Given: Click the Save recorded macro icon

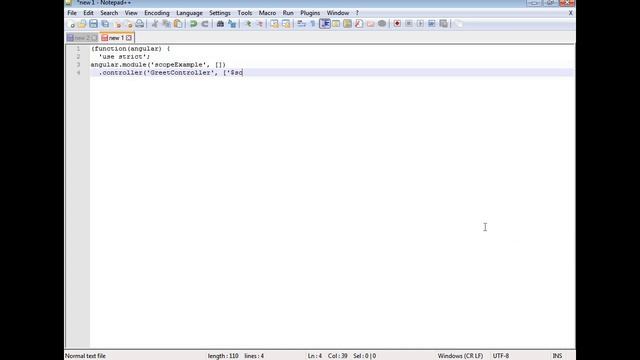Looking at the screenshot, I should pyautogui.click(x=443, y=24).
